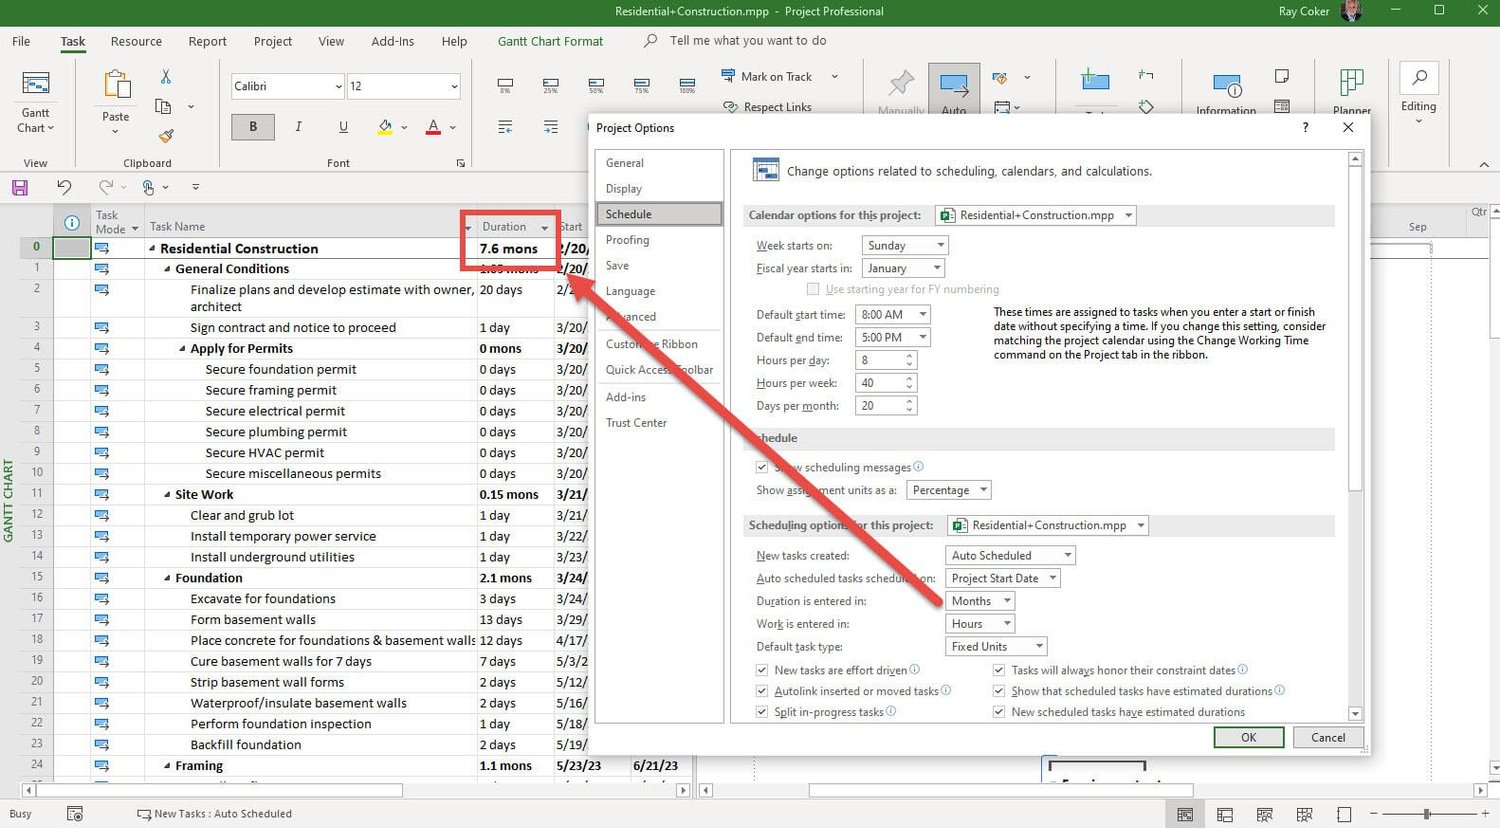
Task: Switch to the Gantt Chart Format tab
Action: pos(550,41)
